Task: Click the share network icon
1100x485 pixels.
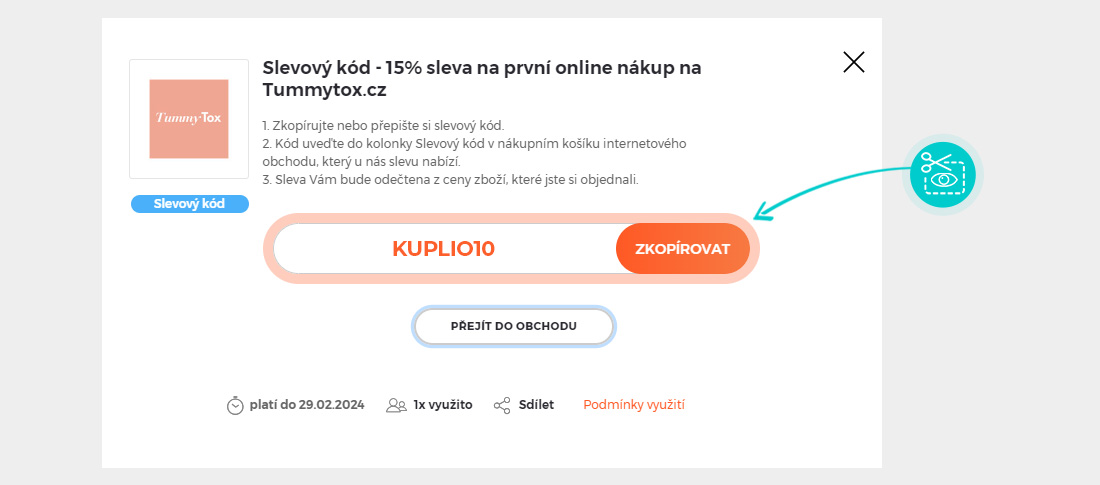Action: (x=502, y=405)
